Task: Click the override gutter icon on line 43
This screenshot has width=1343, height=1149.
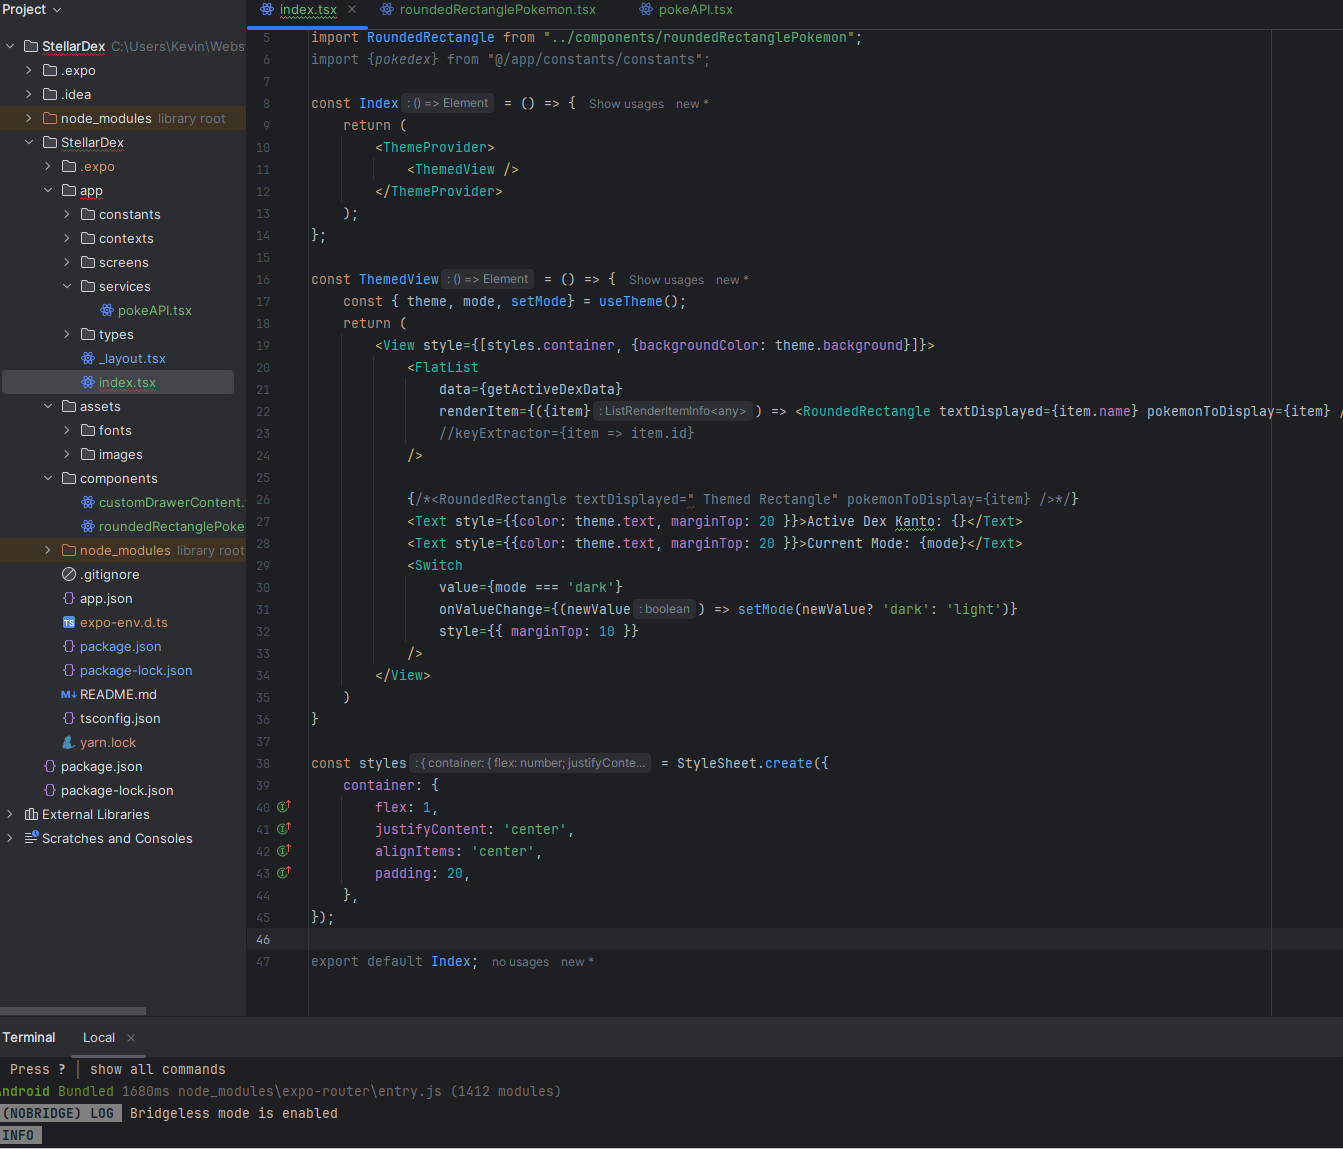Action: pyautogui.click(x=284, y=872)
